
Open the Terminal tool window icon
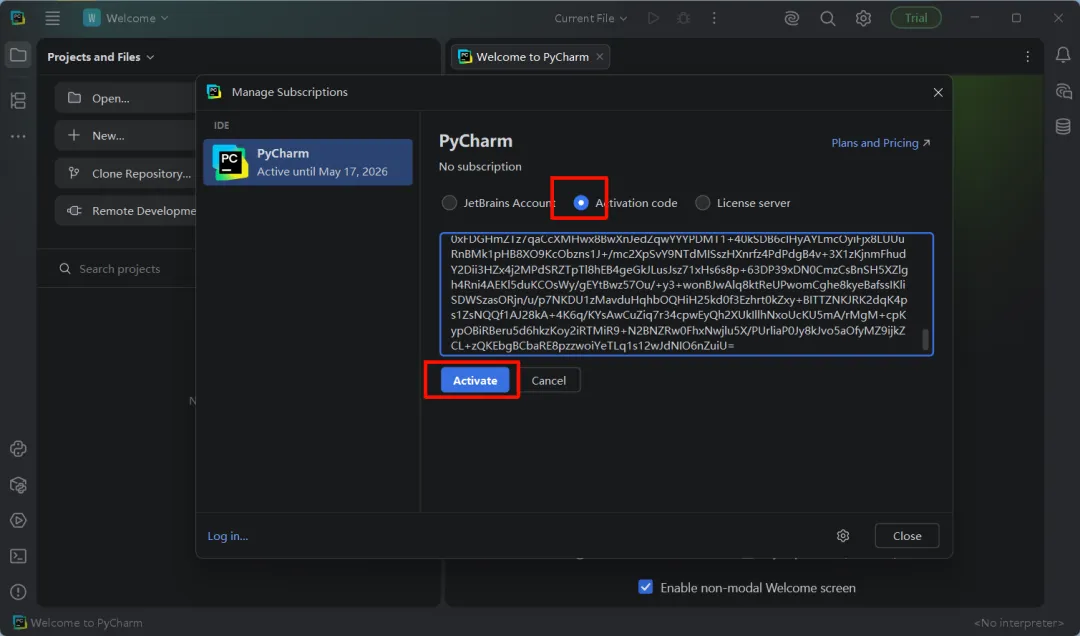pyautogui.click(x=18, y=556)
